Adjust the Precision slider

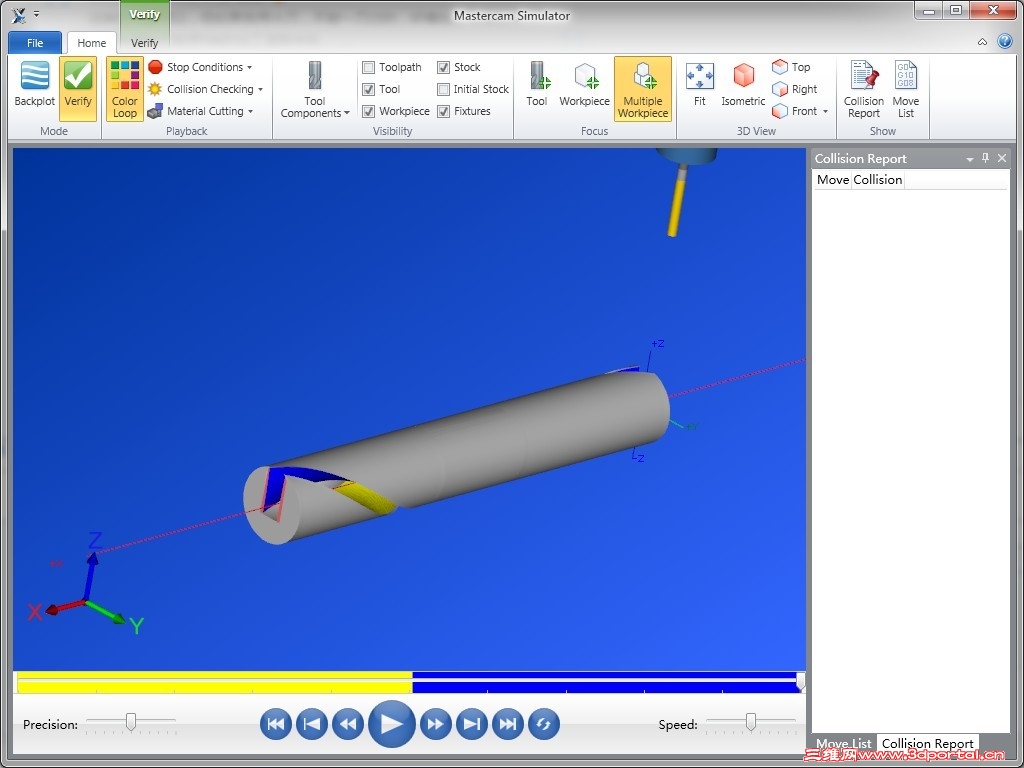tap(131, 722)
